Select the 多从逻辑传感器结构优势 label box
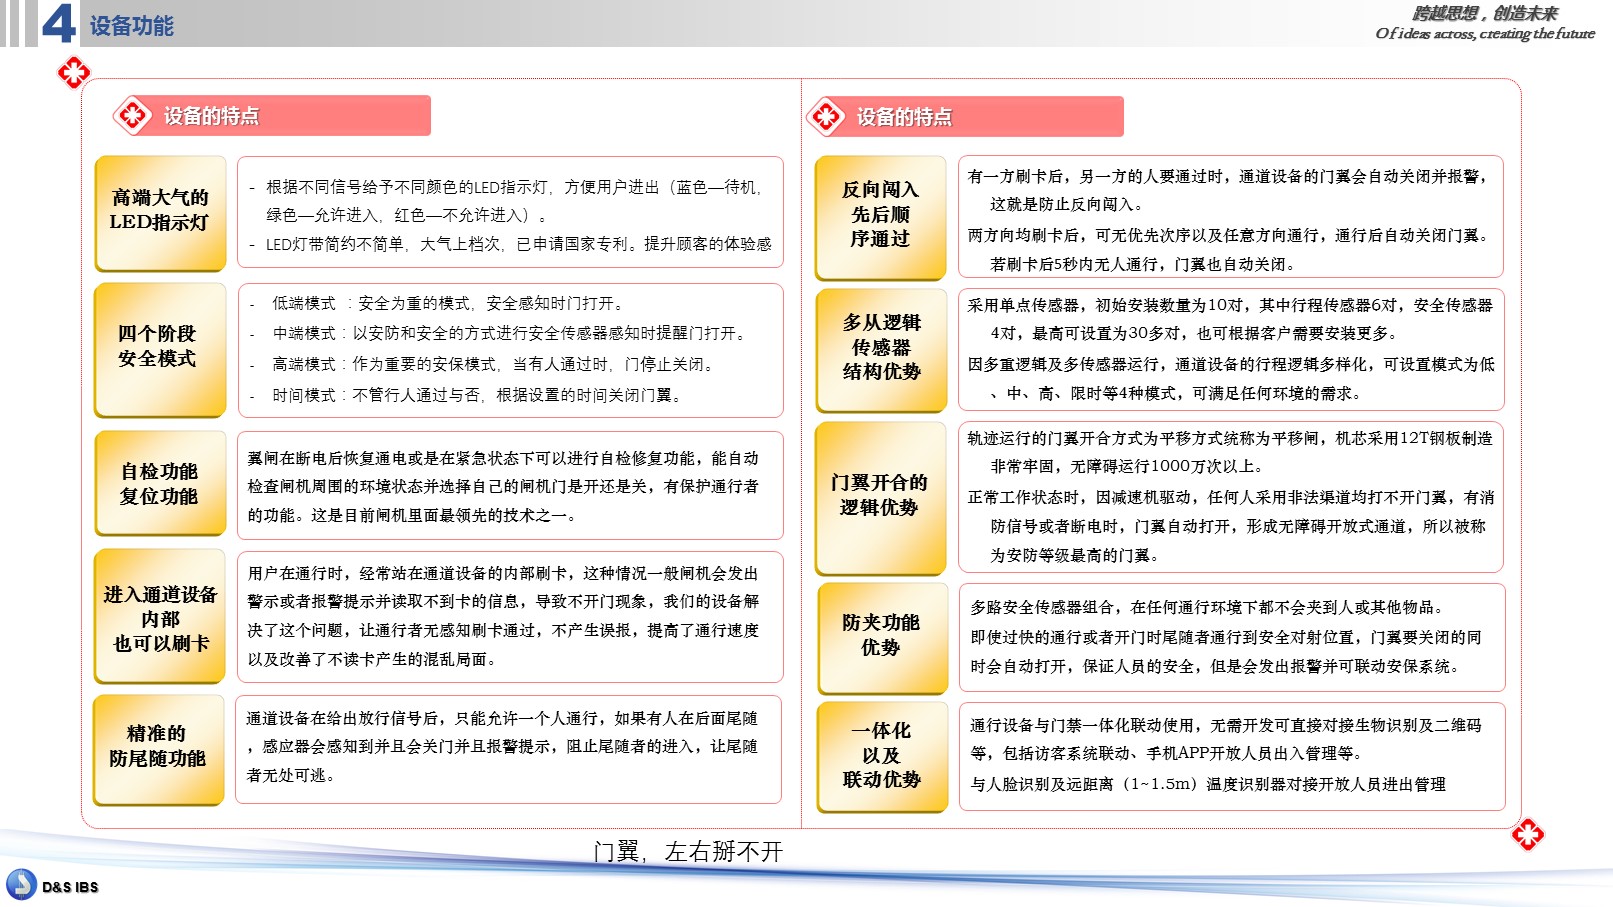 click(x=881, y=350)
